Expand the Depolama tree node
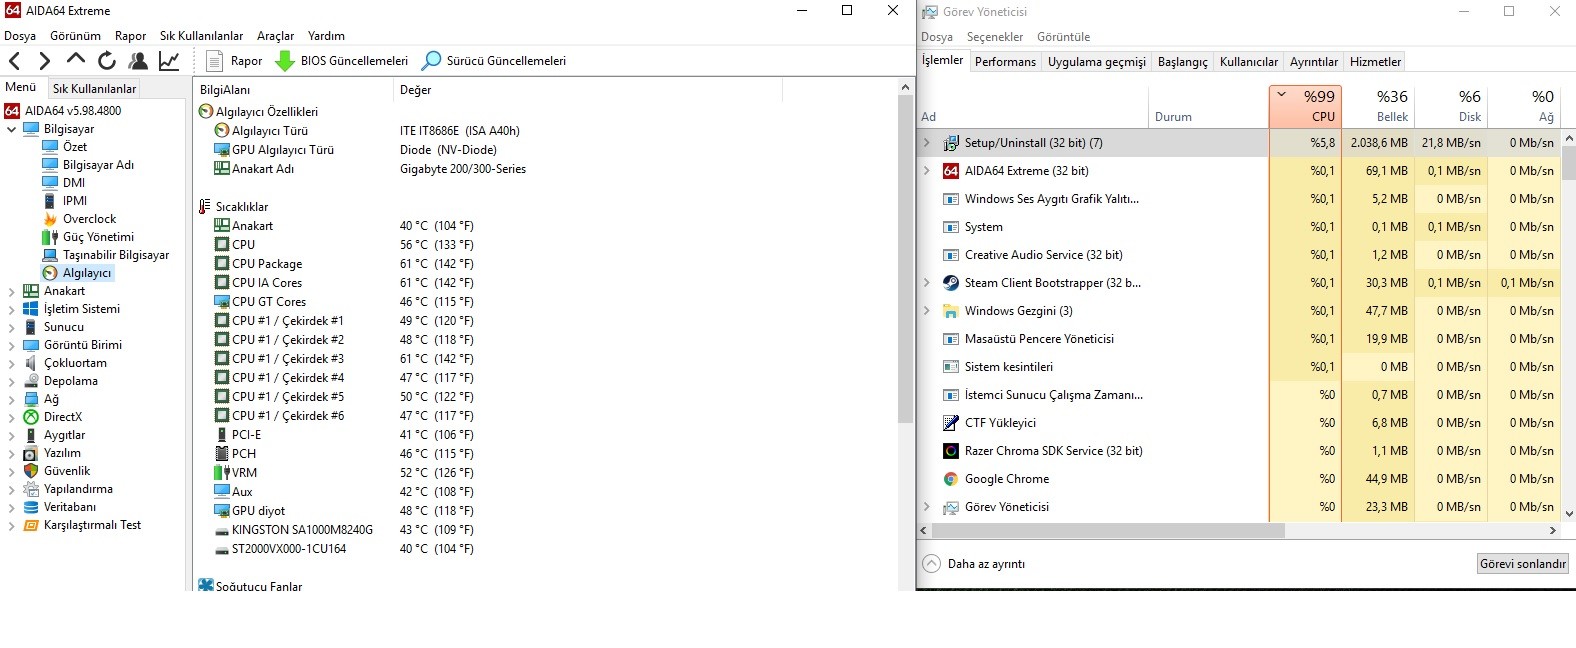 pos(11,381)
